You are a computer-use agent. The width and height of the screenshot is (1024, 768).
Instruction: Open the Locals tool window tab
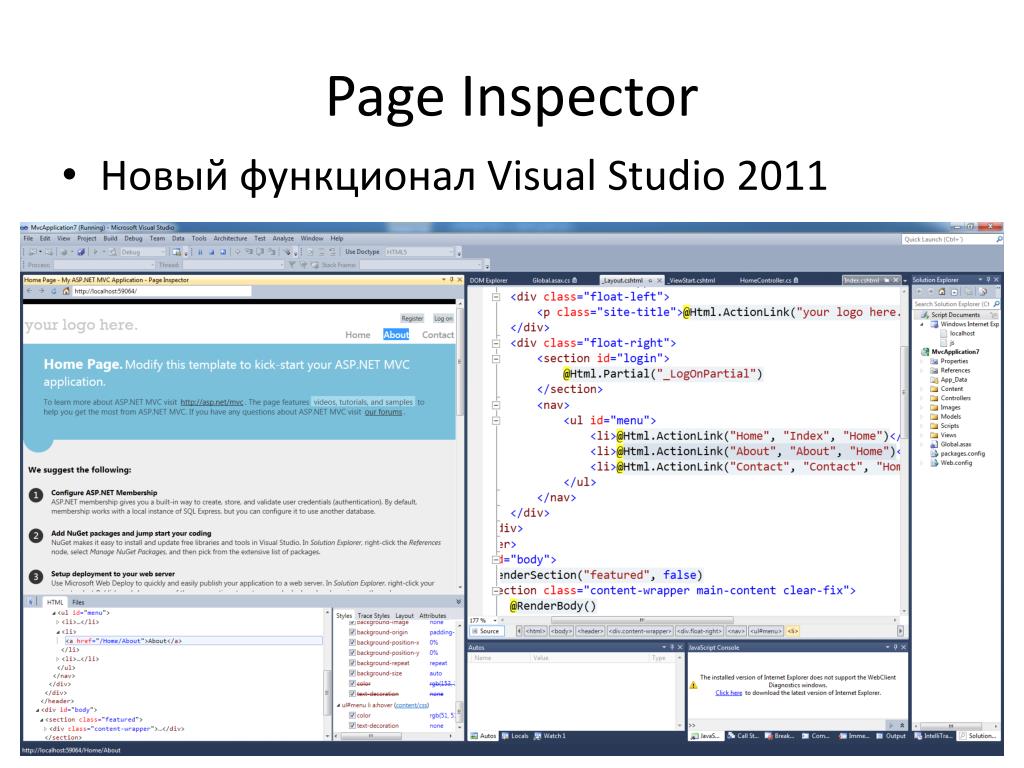515,736
